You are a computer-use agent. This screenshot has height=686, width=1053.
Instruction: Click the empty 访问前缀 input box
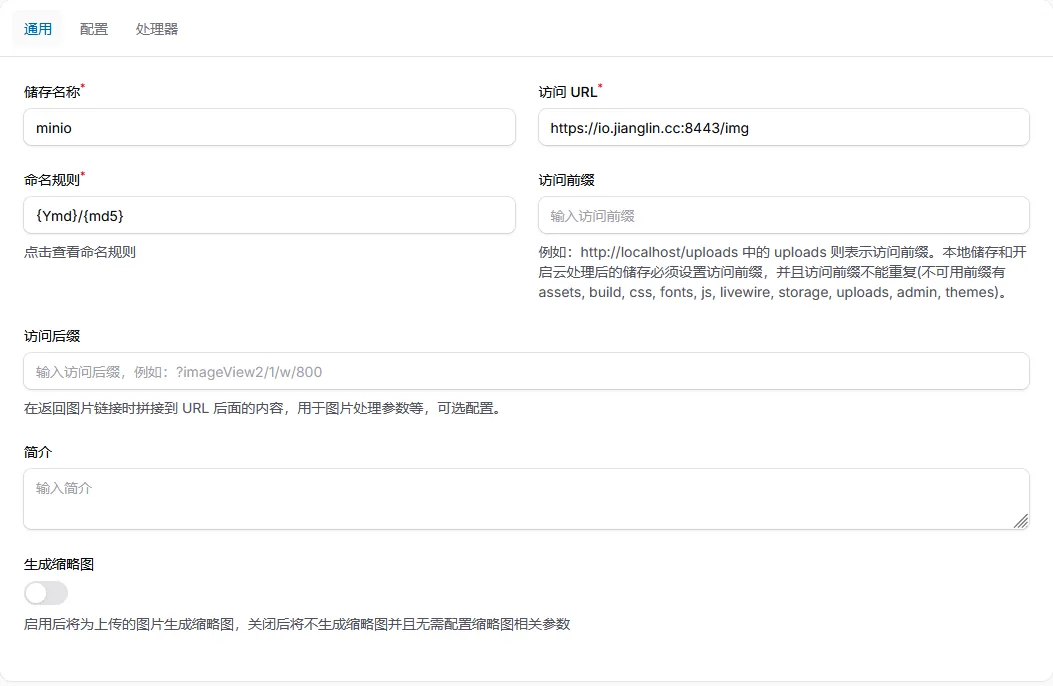[x=783, y=215]
